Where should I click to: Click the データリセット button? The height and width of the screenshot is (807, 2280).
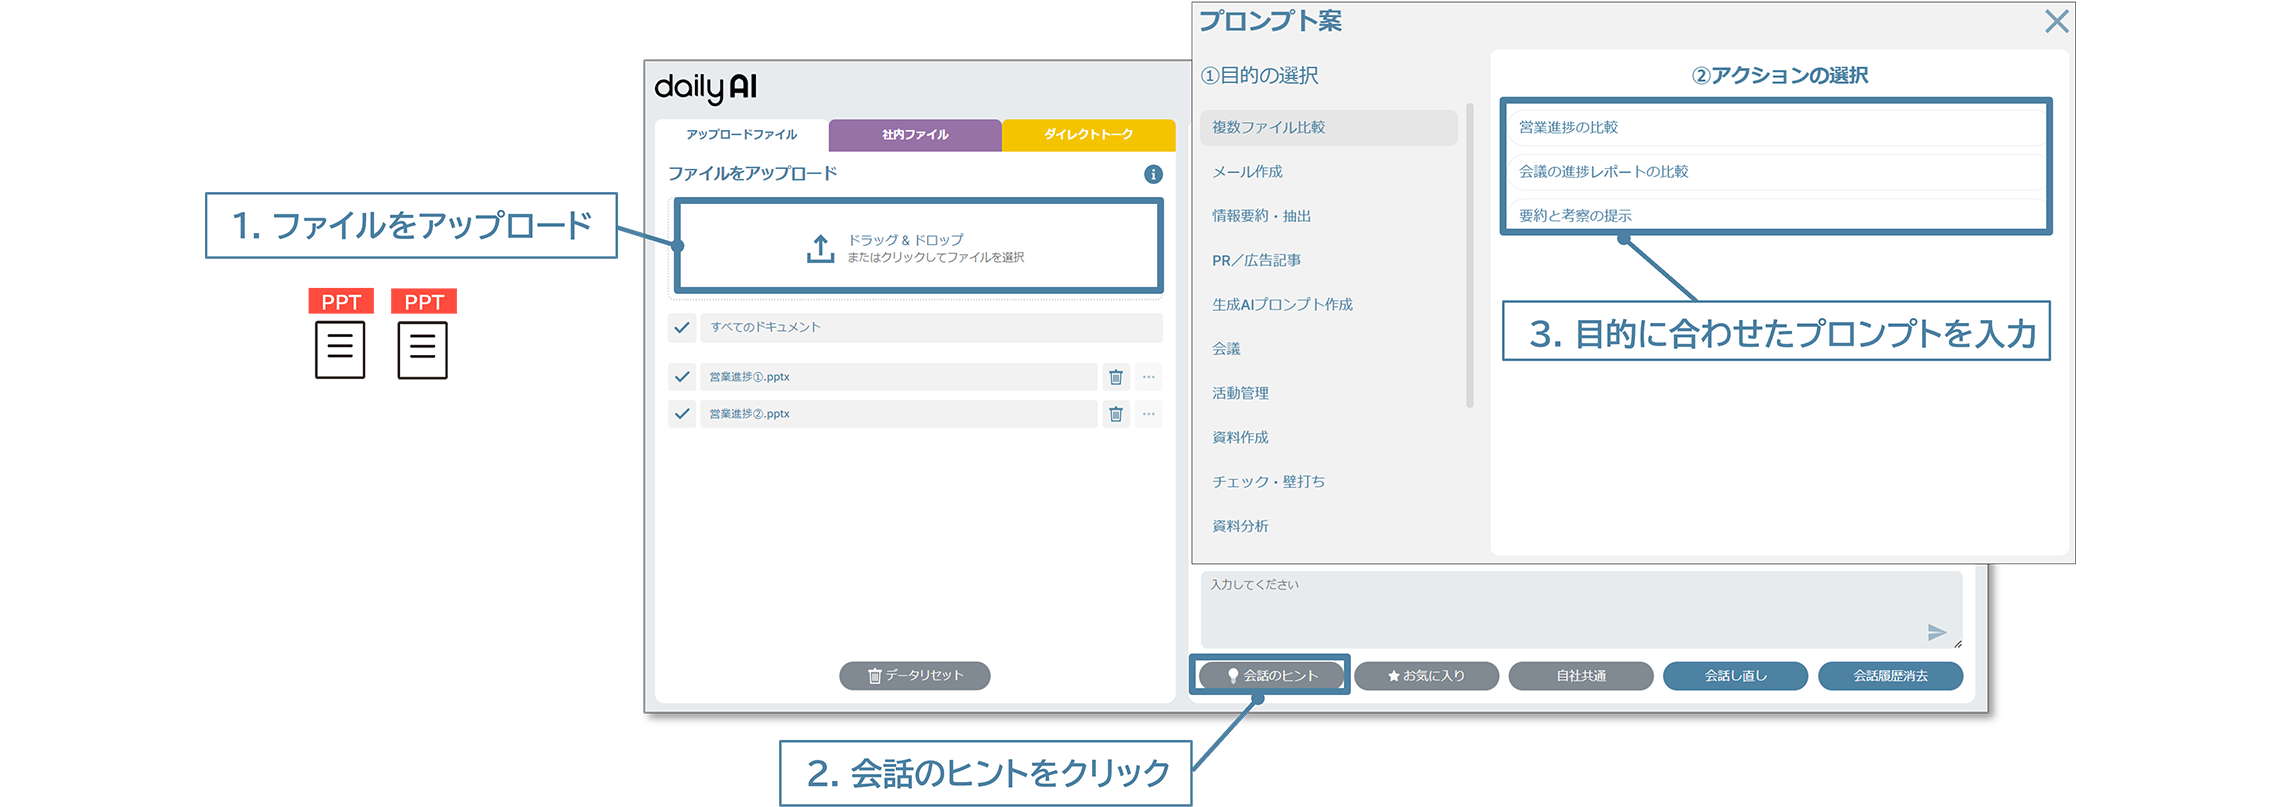click(x=915, y=676)
